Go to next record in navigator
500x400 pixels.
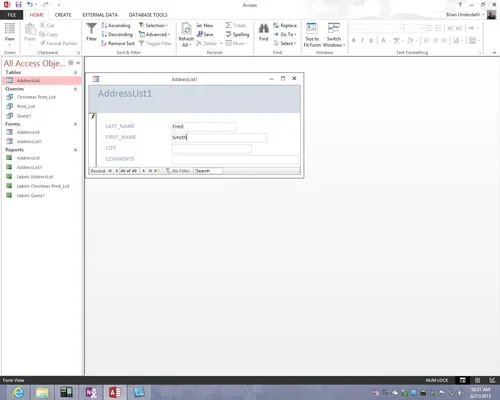pyautogui.click(x=144, y=171)
